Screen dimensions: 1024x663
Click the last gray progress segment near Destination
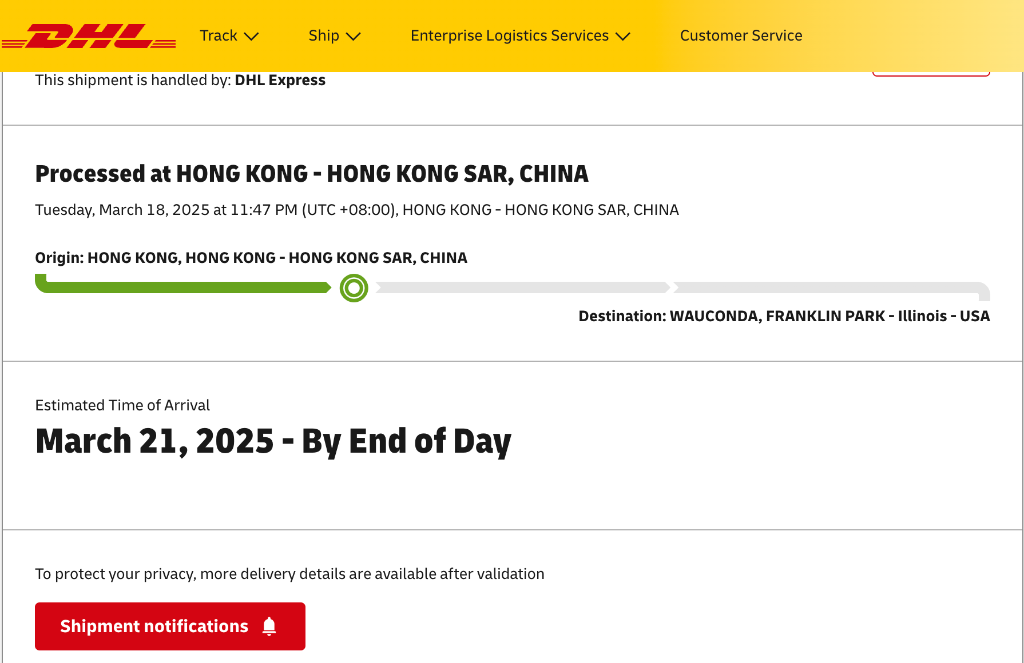pos(830,289)
